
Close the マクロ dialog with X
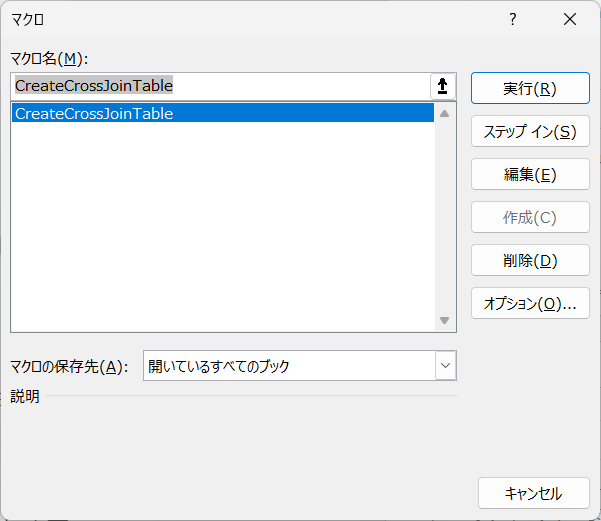(x=570, y=19)
